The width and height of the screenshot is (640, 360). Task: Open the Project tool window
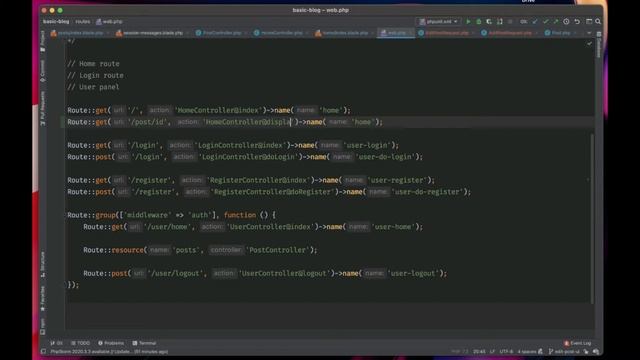click(43, 41)
